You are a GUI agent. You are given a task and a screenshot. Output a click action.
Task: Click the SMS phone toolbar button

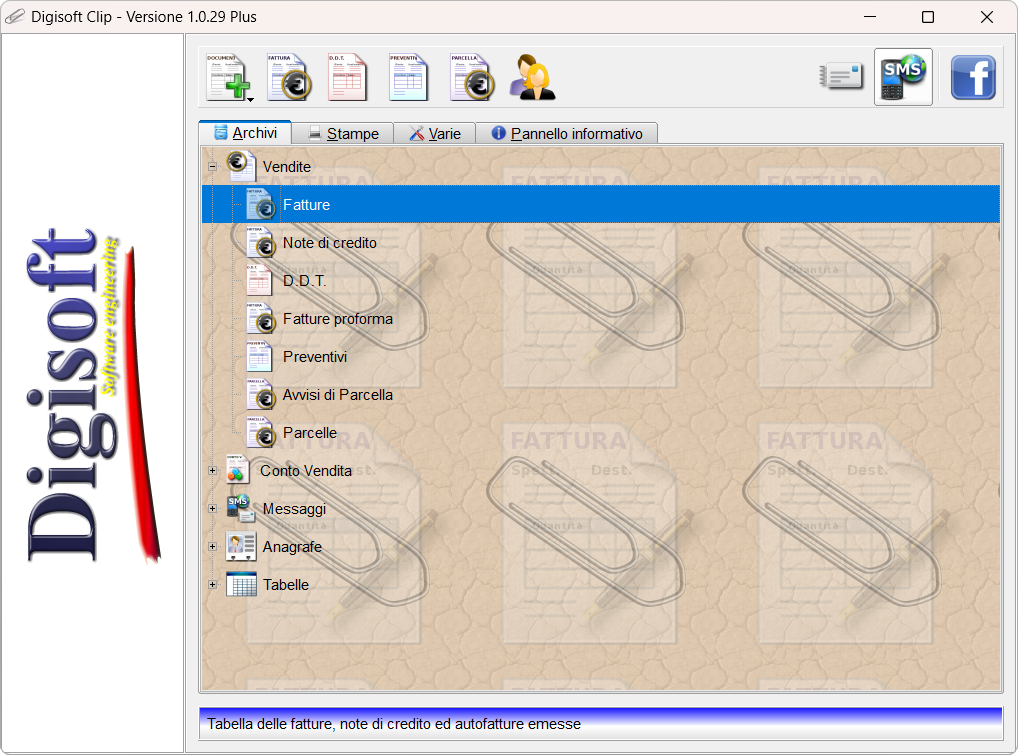(x=903, y=77)
